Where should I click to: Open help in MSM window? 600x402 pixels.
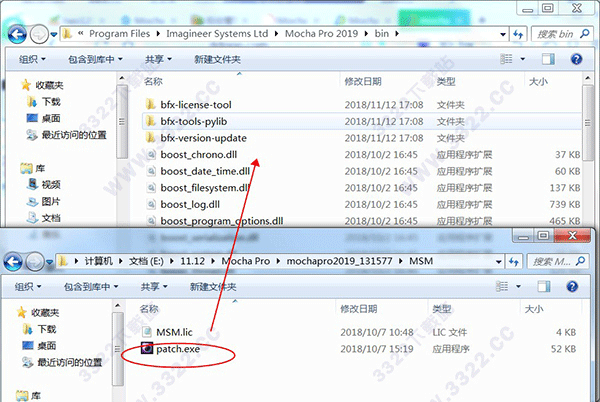(x=572, y=286)
